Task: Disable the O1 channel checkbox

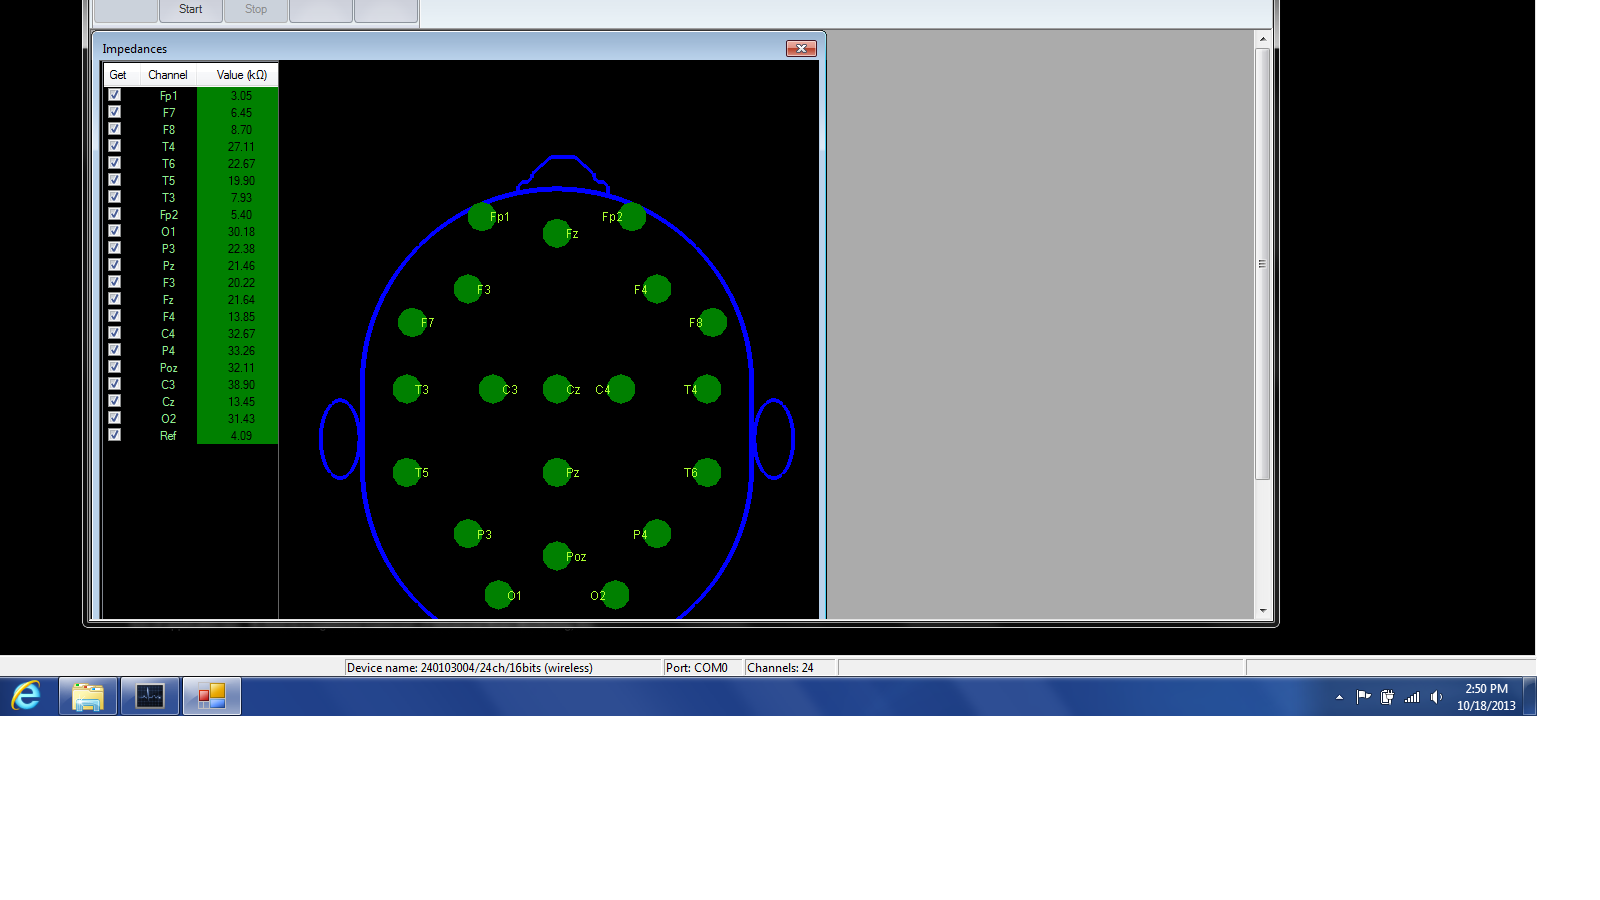Action: click(115, 231)
